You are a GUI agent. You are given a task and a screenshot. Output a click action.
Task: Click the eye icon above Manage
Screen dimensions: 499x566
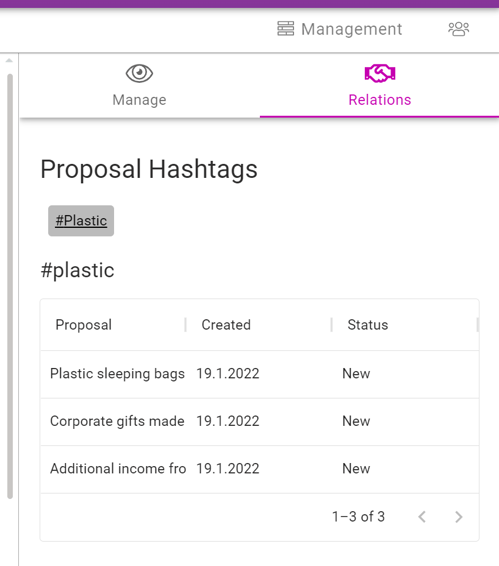(139, 73)
